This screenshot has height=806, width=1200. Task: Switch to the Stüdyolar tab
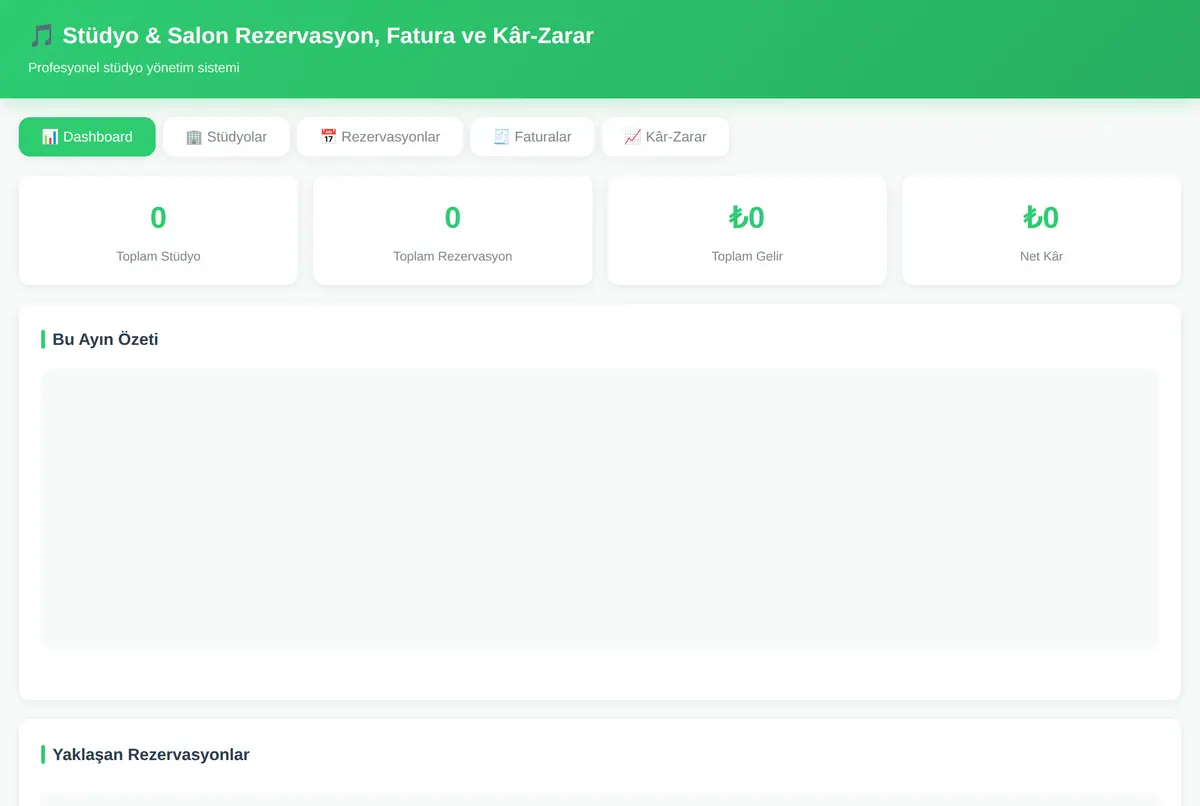click(x=226, y=137)
